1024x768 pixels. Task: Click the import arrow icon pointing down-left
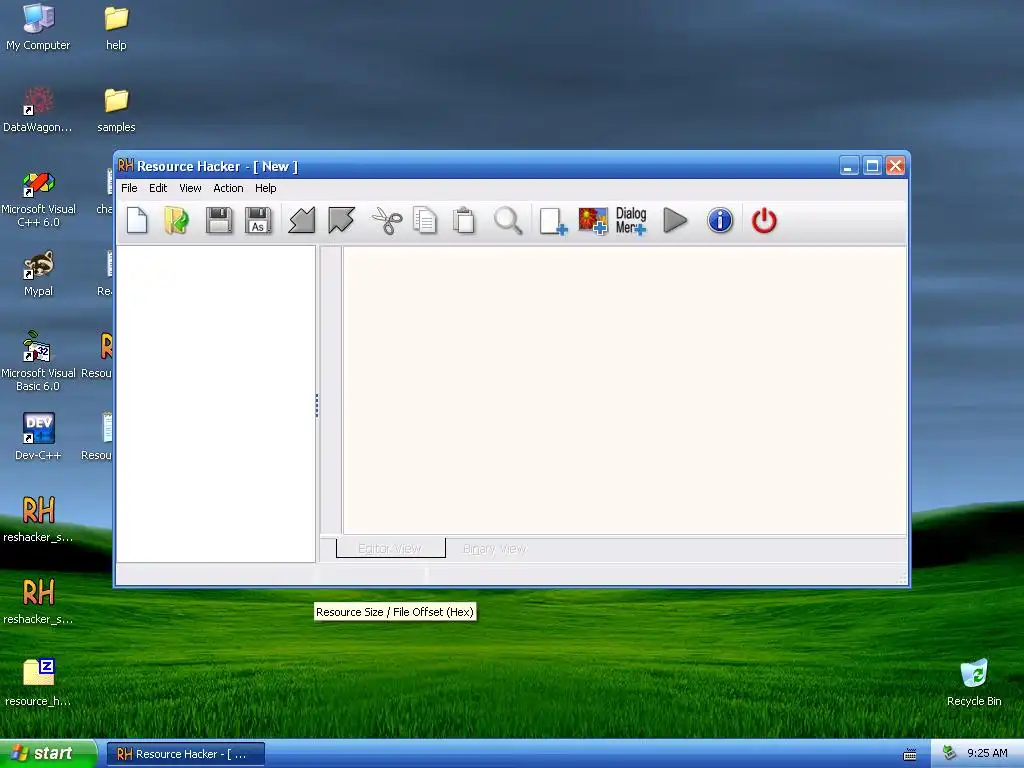click(302, 220)
